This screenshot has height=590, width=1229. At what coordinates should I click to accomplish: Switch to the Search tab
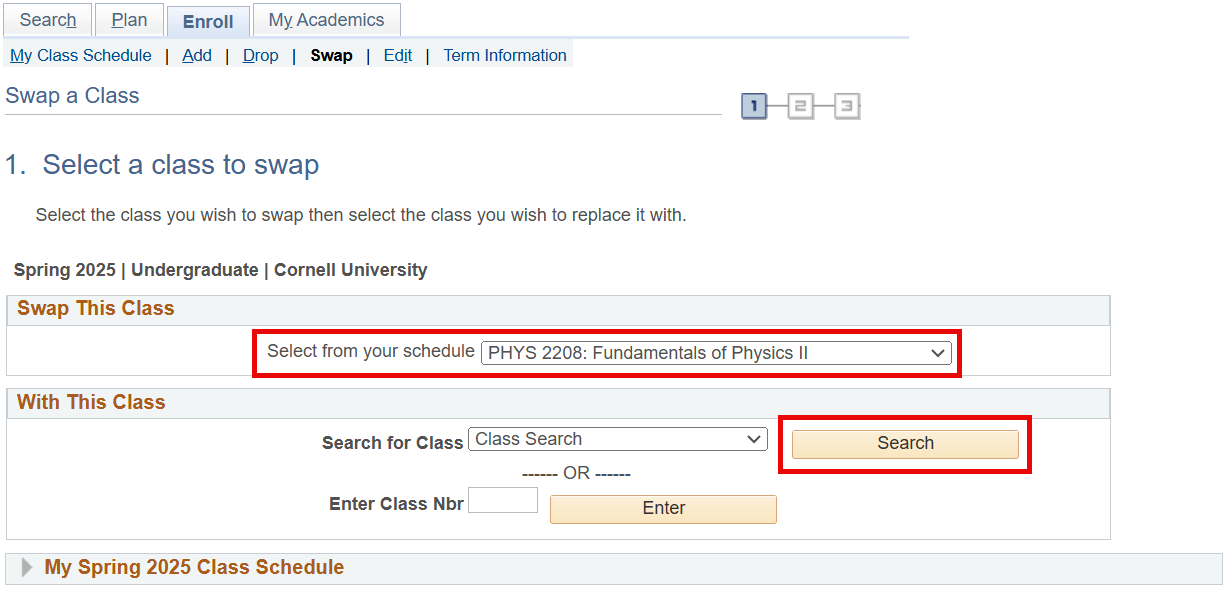click(48, 20)
